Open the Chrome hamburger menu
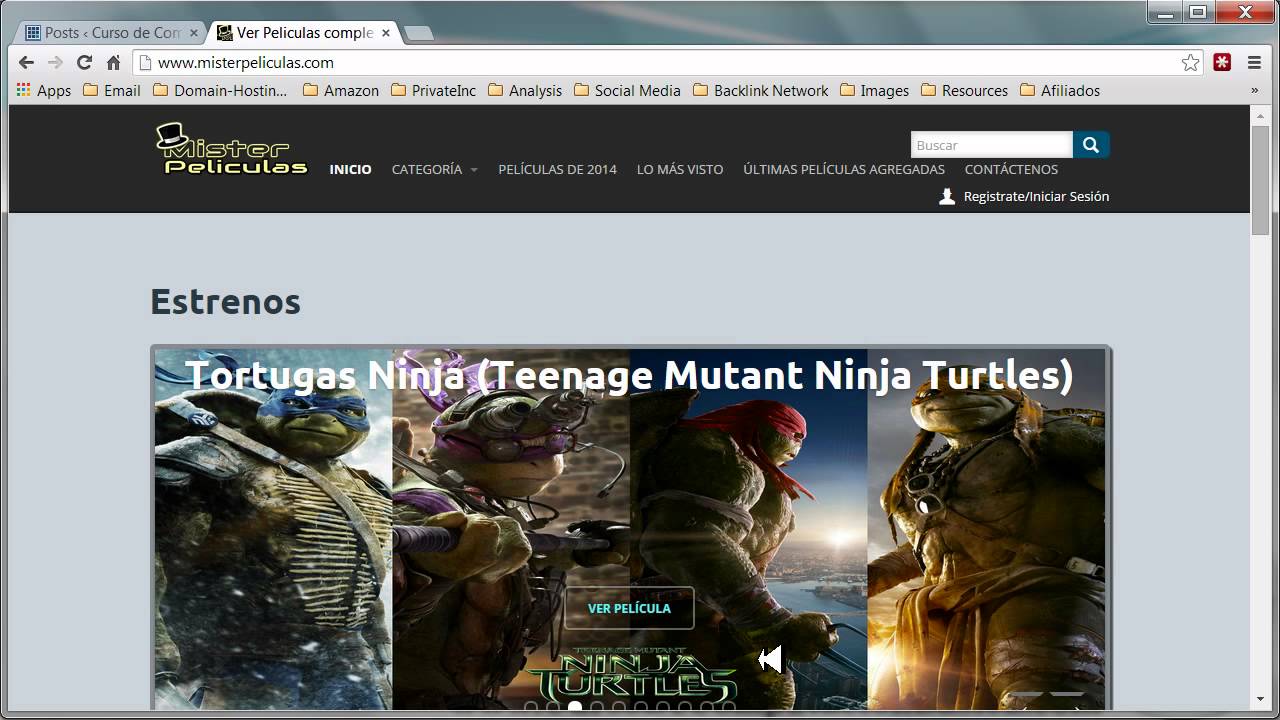The width and height of the screenshot is (1280, 720). (x=1254, y=62)
